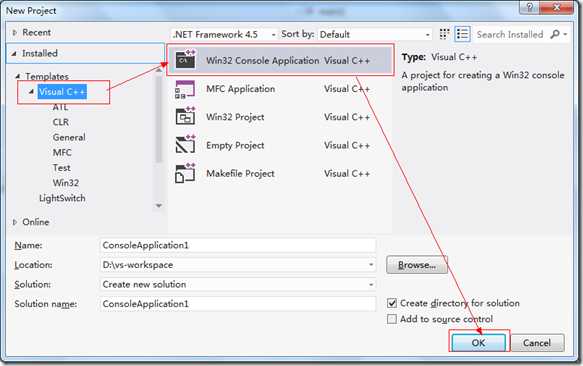The image size is (583, 366).
Task: Click OK to create the project
Action: coord(479,343)
